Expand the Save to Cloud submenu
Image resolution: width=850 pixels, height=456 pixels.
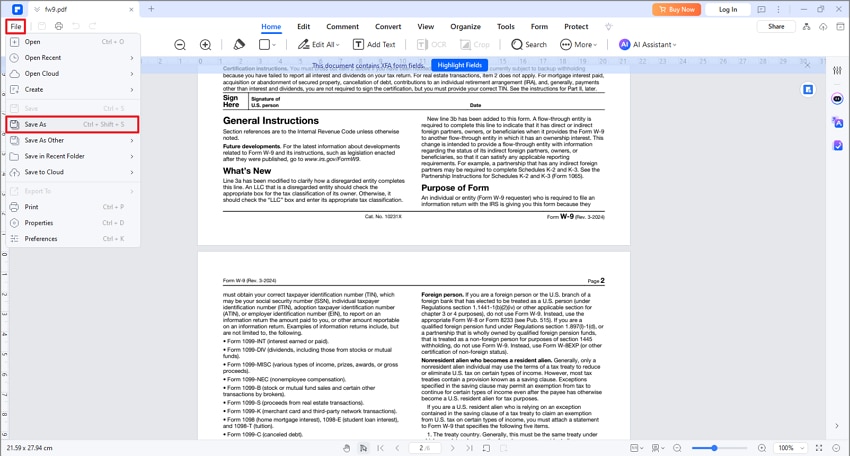73,172
